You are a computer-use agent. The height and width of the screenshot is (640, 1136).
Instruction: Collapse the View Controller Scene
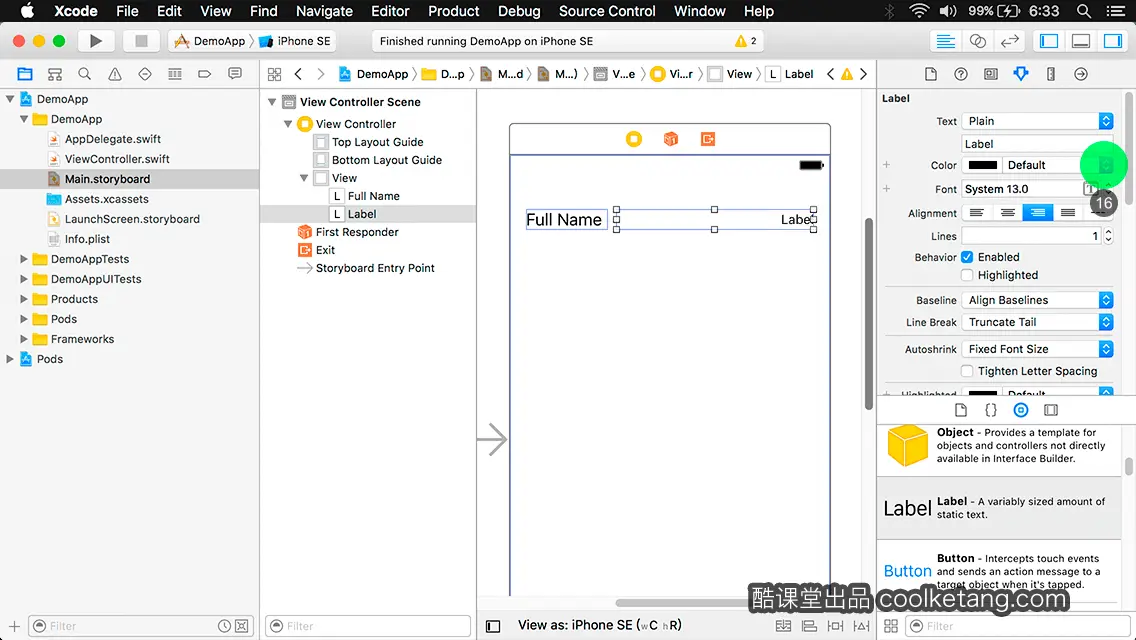tap(272, 102)
